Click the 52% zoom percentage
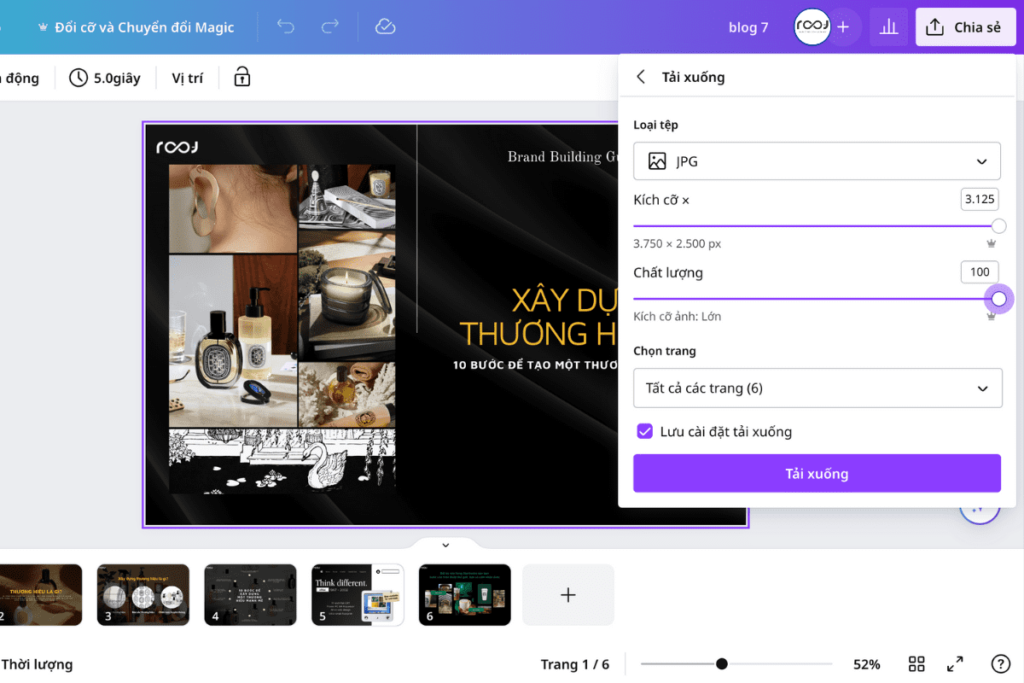 click(867, 665)
